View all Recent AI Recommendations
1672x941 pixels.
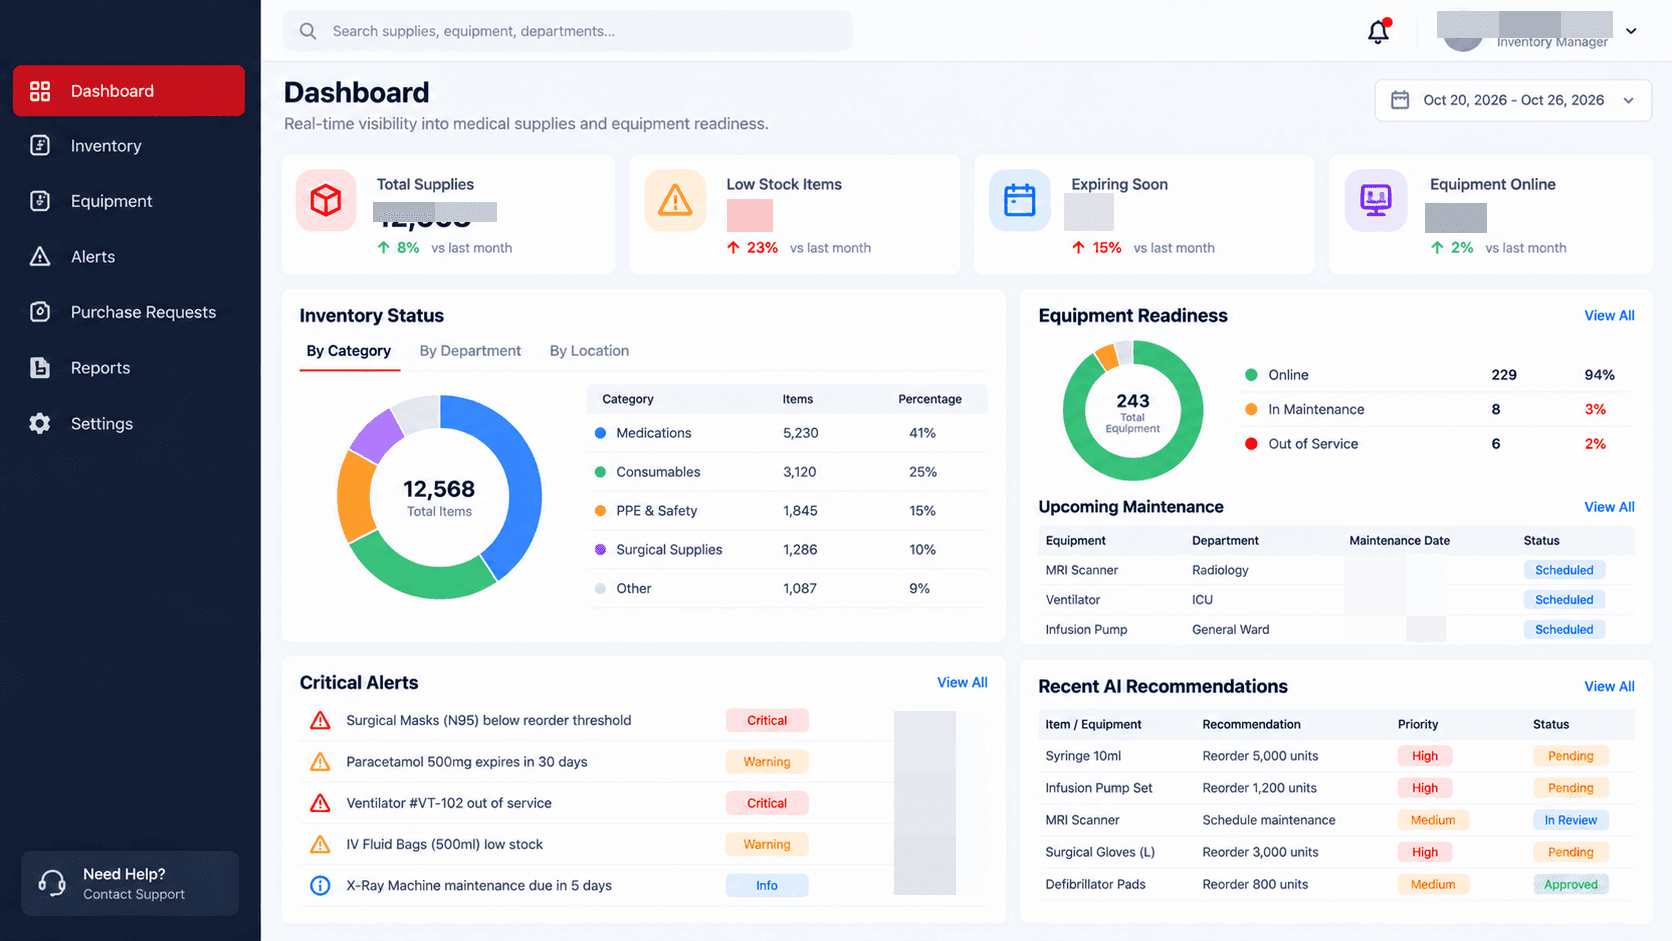(1609, 687)
